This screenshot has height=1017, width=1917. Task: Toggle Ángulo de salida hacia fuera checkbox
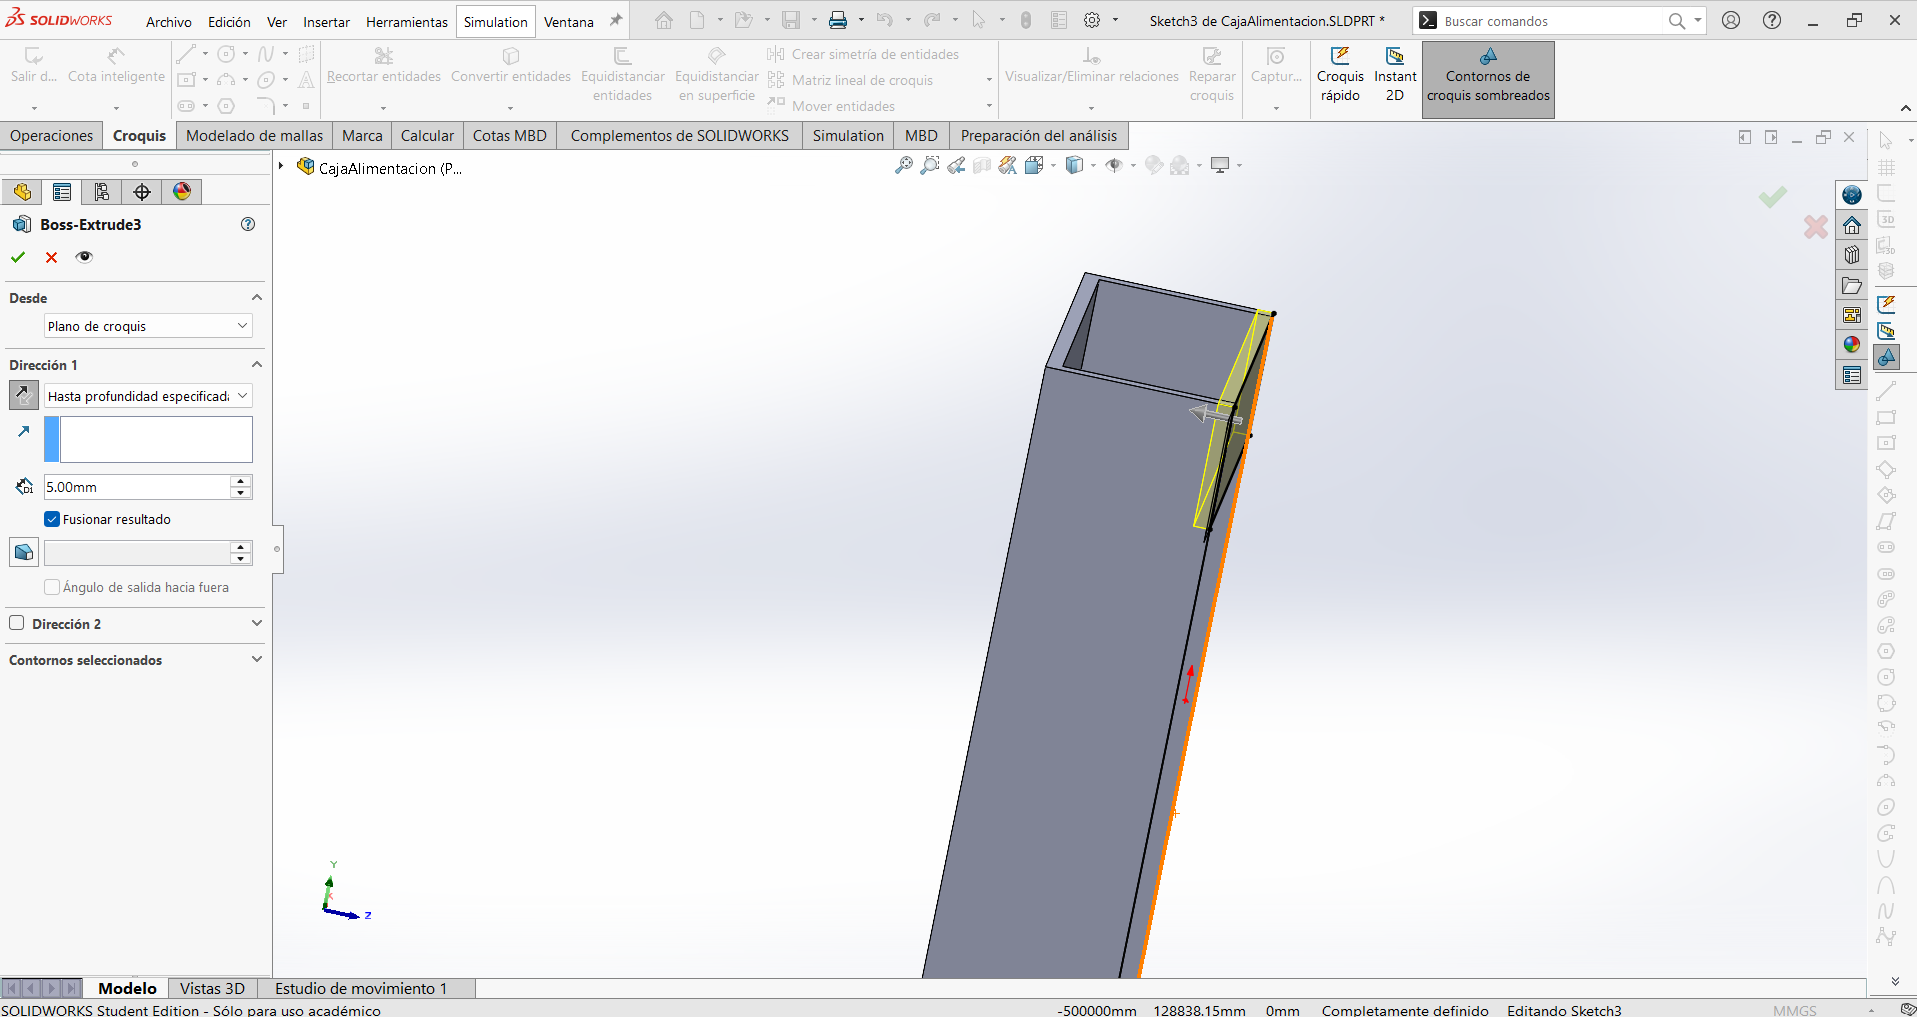(52, 587)
